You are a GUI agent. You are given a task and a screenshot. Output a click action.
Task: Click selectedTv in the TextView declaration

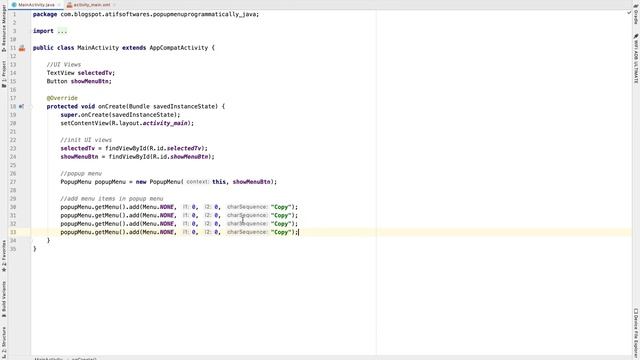pyautogui.click(x=95, y=73)
